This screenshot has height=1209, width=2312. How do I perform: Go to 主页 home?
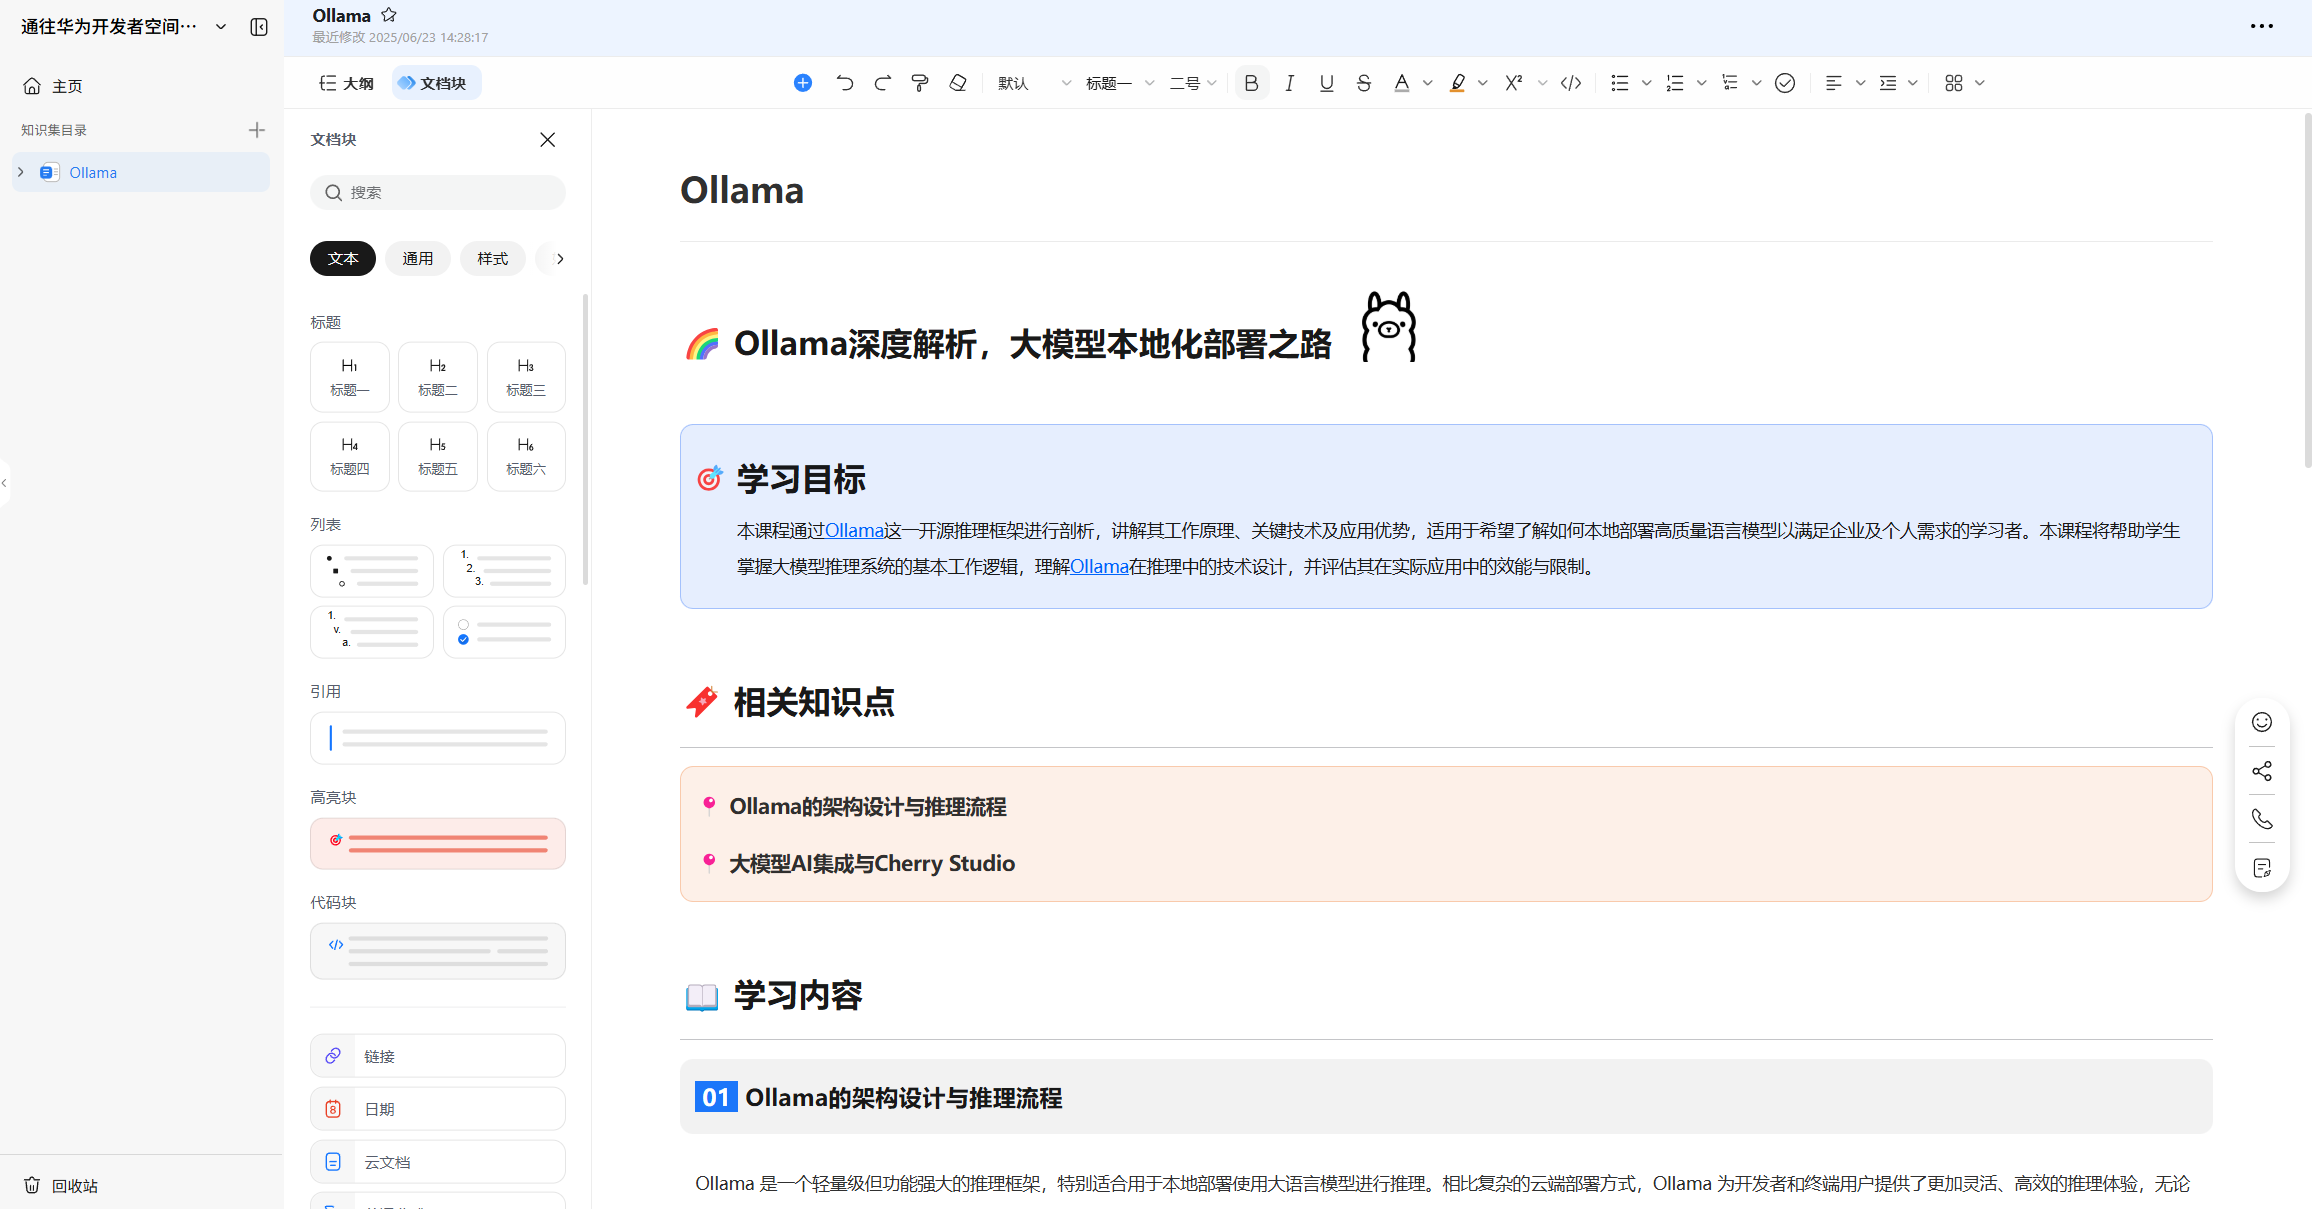[x=53, y=86]
